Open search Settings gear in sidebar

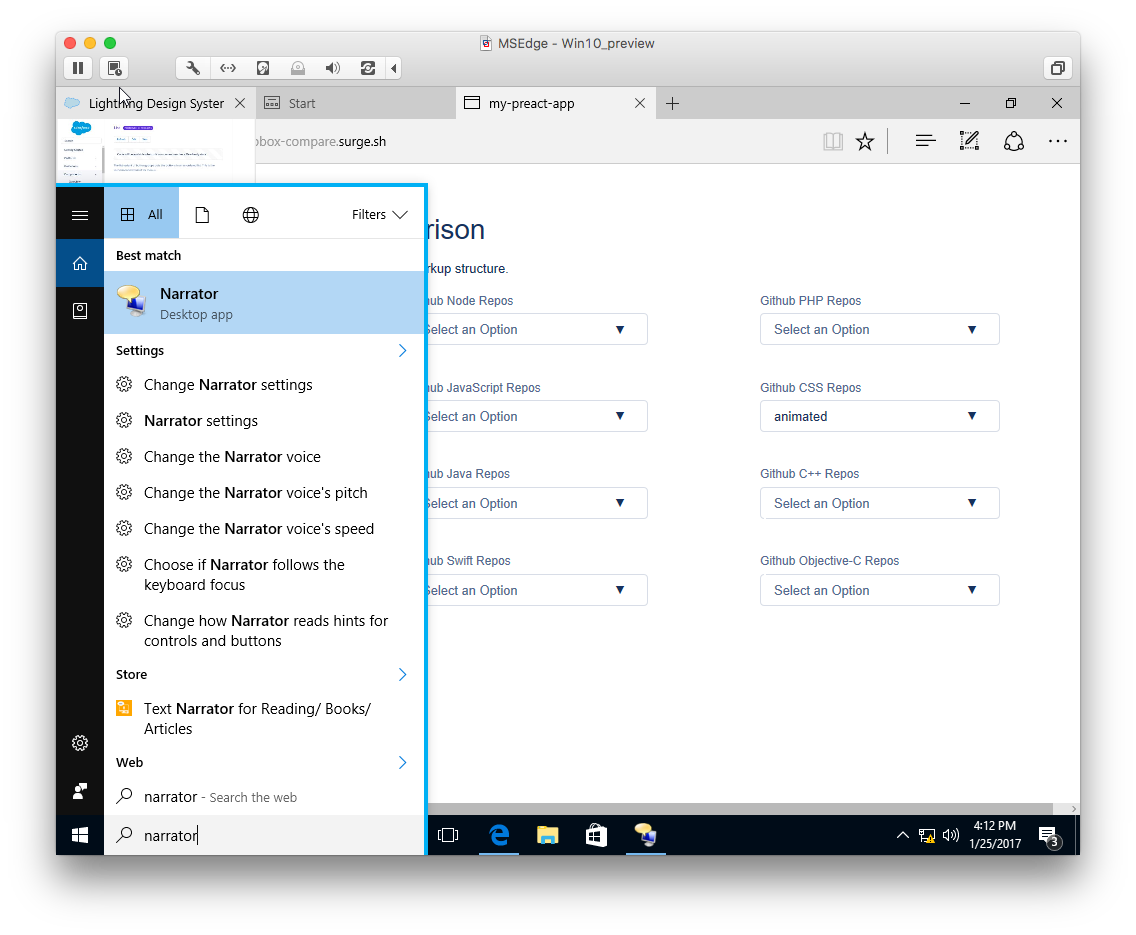[80, 743]
